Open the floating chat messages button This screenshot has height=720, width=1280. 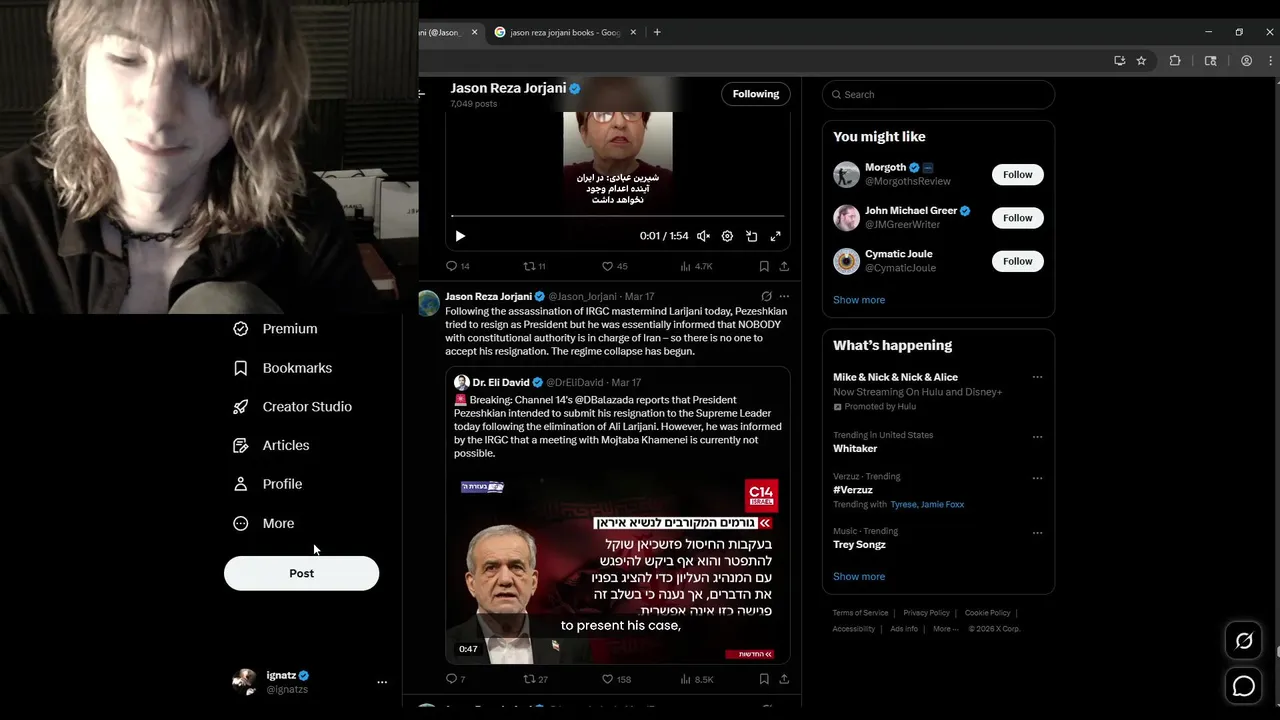[1244, 686]
